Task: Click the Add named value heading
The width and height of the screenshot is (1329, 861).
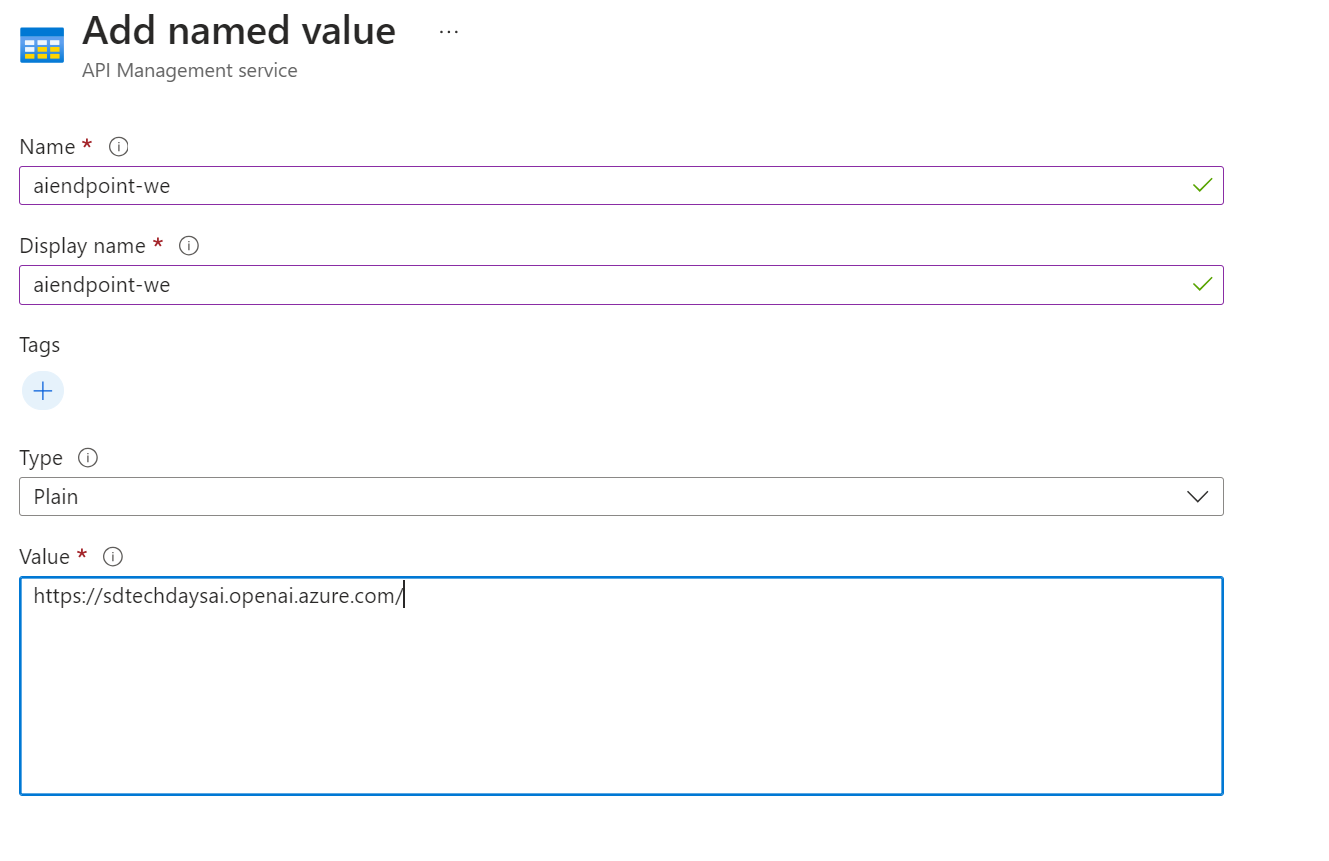Action: (x=239, y=31)
